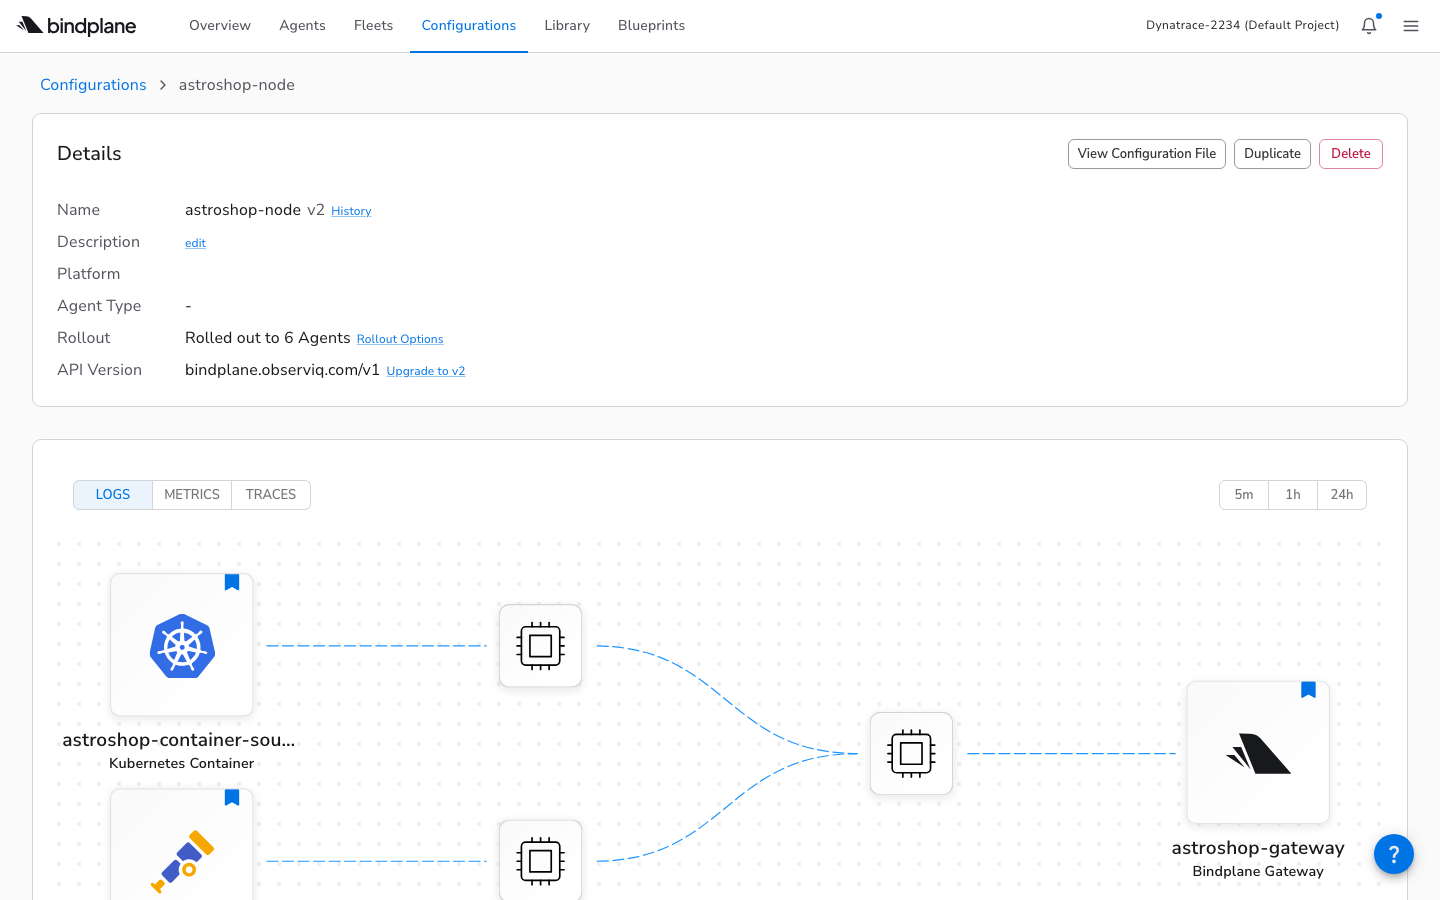Switch telemetry view to METRICS
The image size is (1440, 900).
click(192, 495)
